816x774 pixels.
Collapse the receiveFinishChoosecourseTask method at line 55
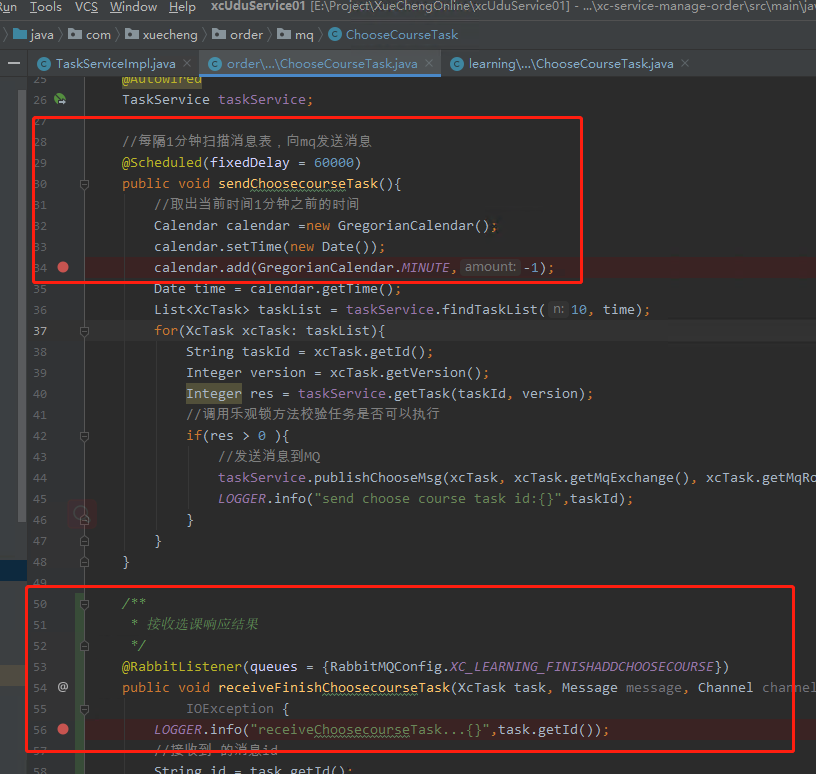tap(84, 709)
